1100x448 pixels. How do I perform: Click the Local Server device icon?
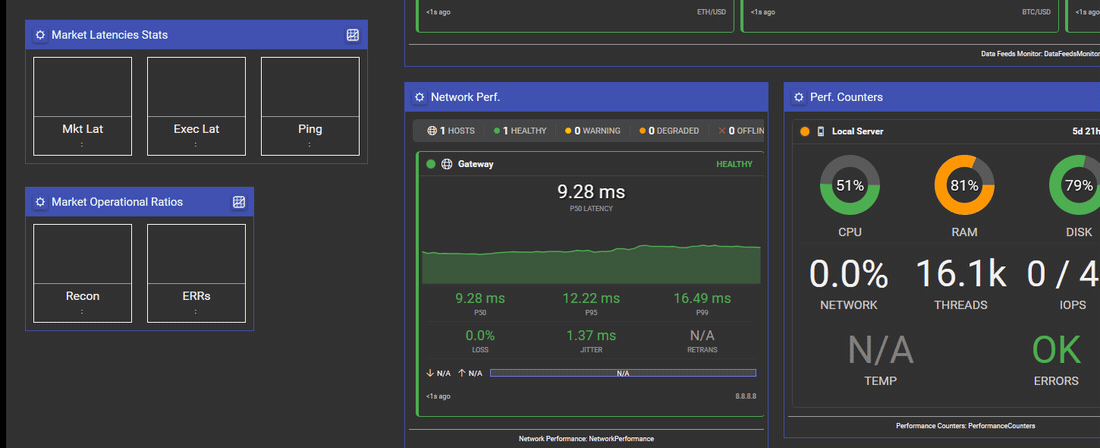[820, 131]
